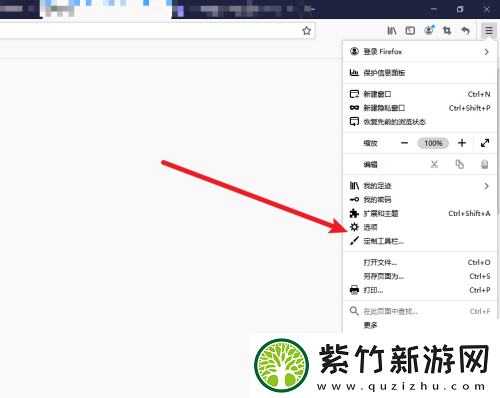Open 定制工具栏... item
500x398 pixels.
pos(419,241)
